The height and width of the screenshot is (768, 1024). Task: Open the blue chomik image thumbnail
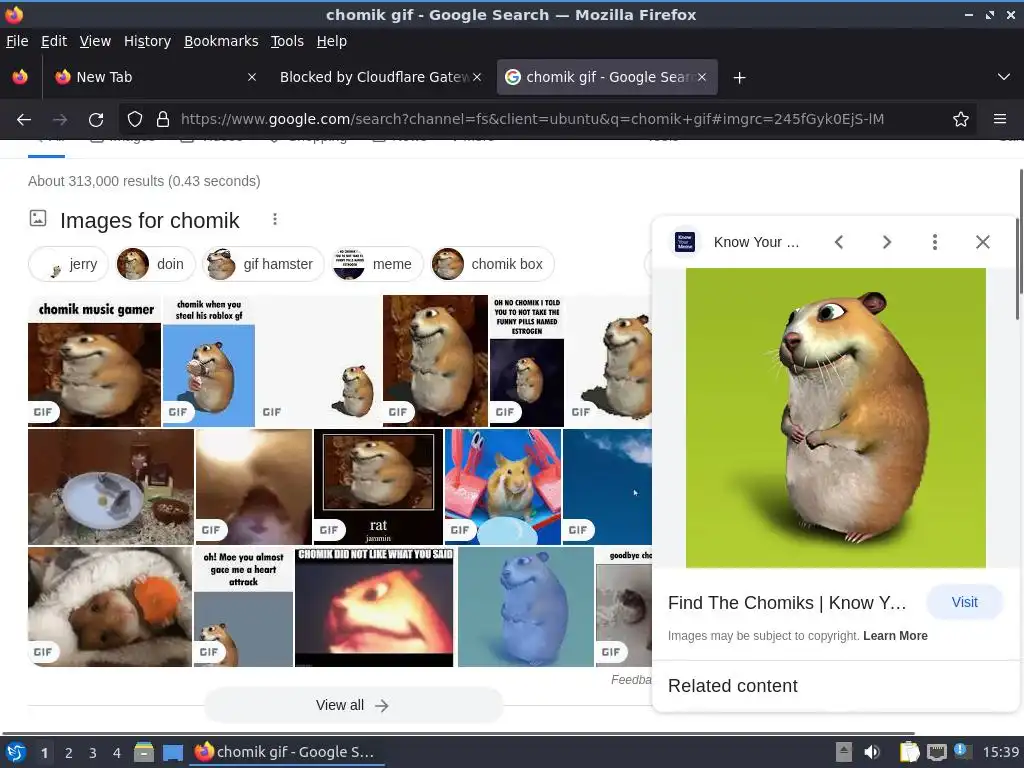coord(526,607)
